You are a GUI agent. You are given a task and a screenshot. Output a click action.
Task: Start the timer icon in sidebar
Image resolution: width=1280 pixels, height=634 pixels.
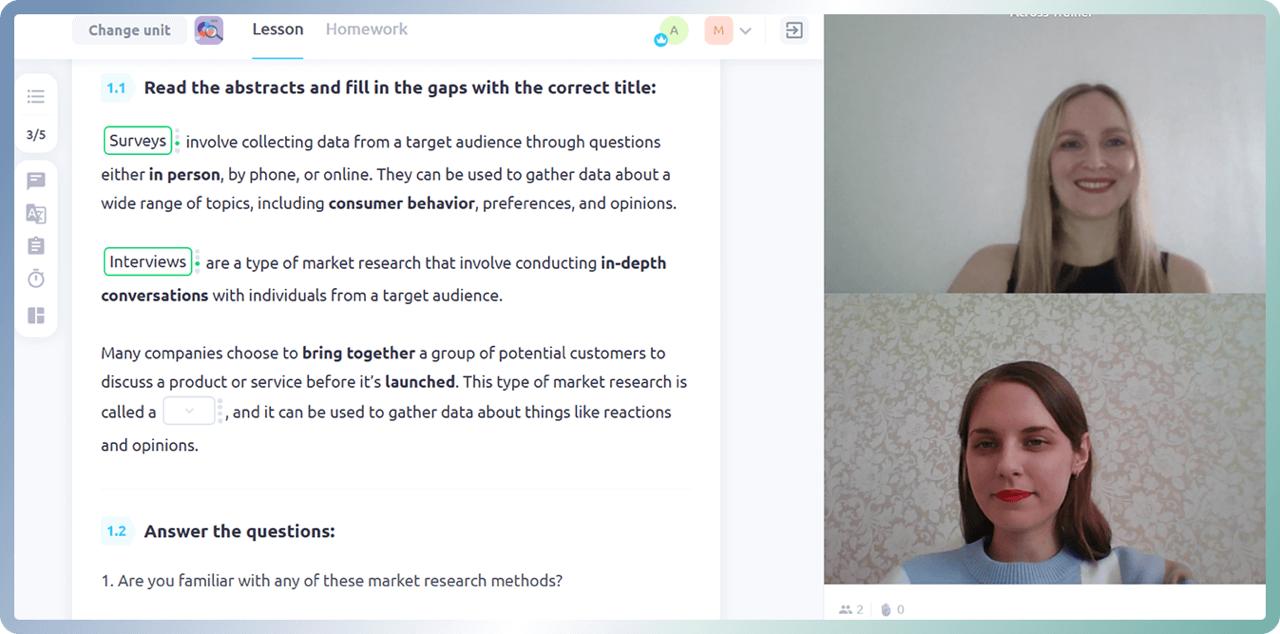coord(36,279)
